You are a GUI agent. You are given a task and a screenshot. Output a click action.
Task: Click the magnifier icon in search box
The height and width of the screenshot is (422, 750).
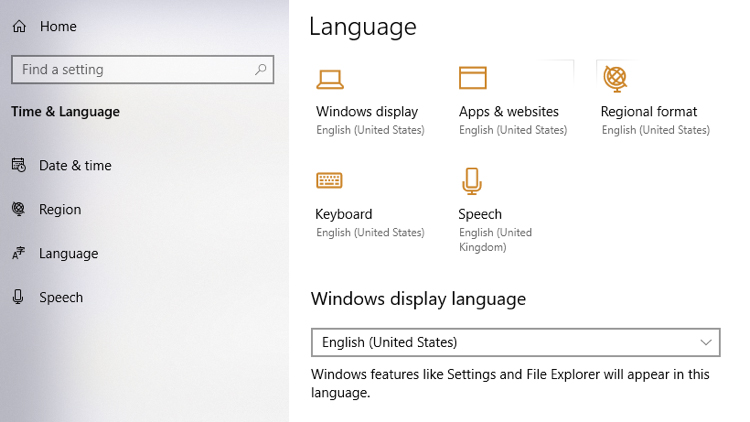click(261, 70)
